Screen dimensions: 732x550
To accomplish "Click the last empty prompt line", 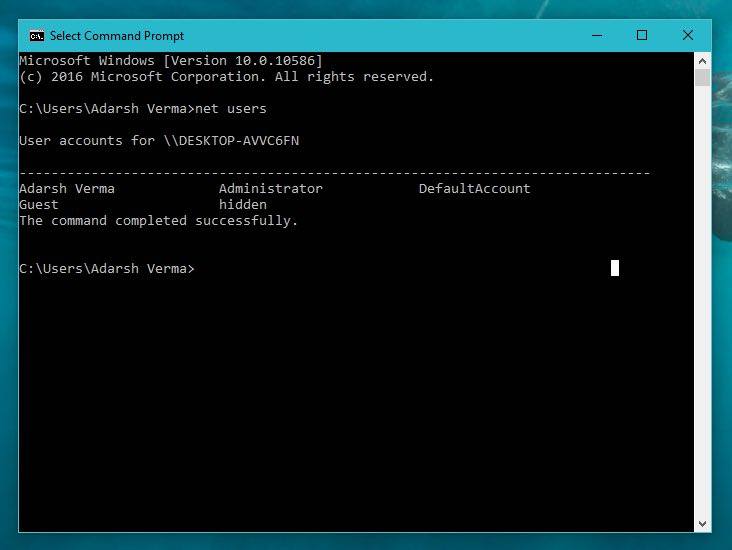I will (107, 268).
